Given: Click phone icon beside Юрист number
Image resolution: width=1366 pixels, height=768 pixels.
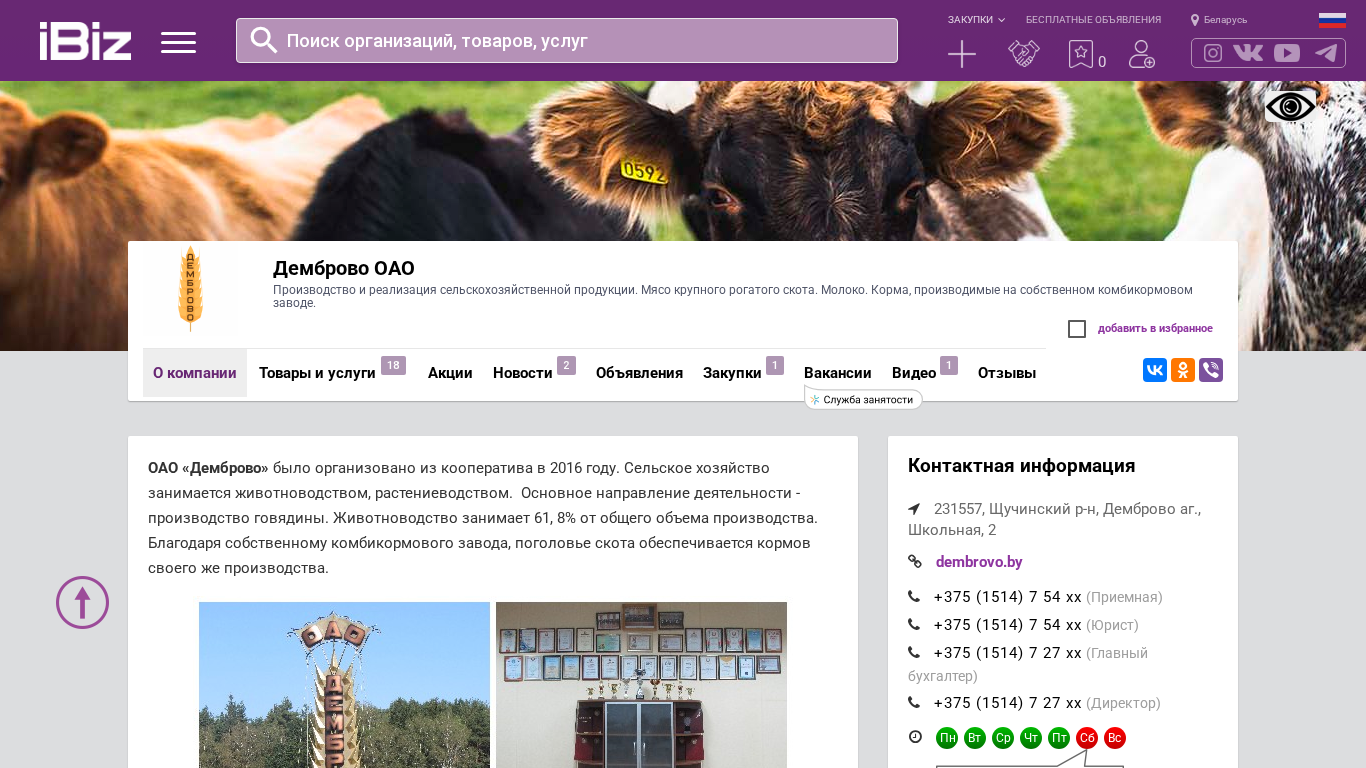Looking at the screenshot, I should (x=914, y=625).
